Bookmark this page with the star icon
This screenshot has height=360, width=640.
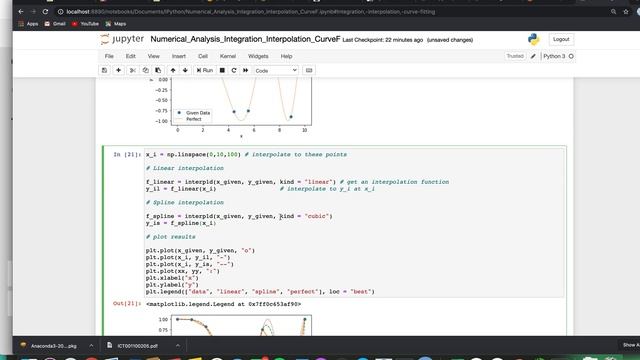tap(626, 12)
